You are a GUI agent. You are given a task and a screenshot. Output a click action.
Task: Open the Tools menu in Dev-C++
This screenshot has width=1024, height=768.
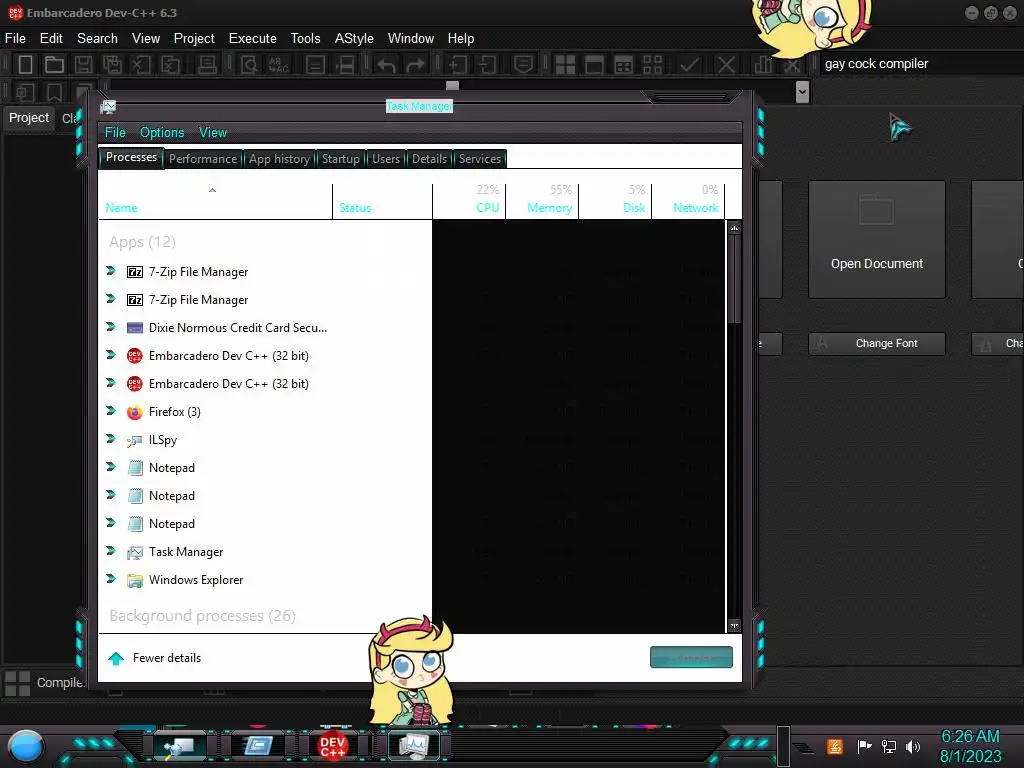[x=305, y=39]
